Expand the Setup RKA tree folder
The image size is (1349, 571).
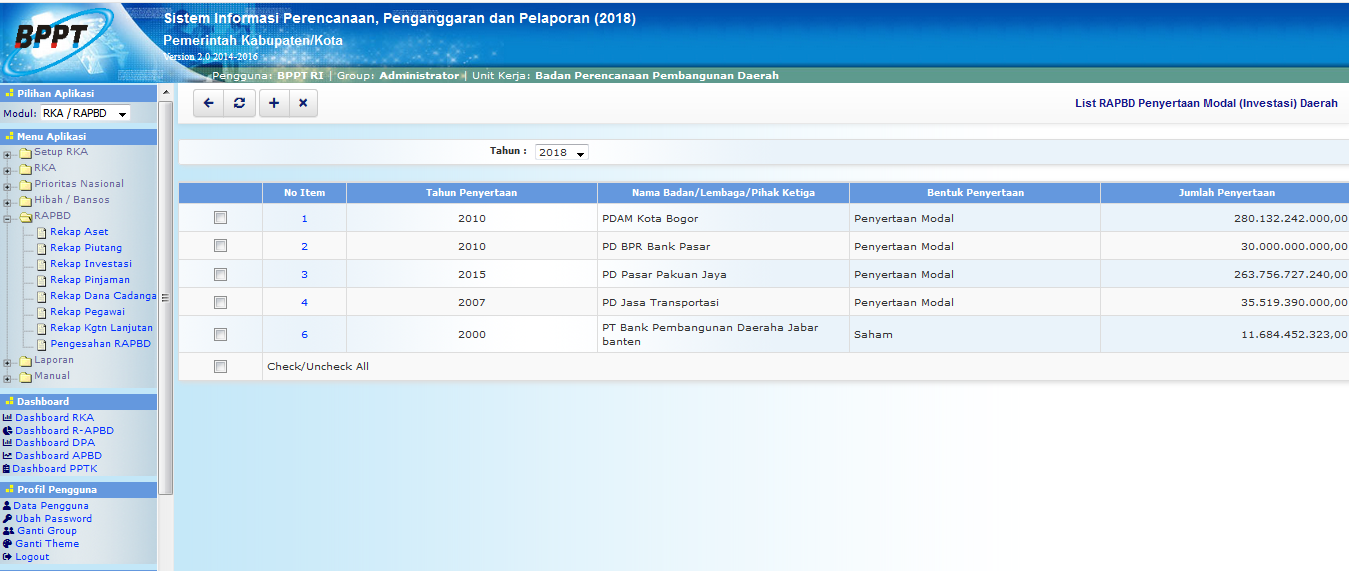click(x=8, y=154)
